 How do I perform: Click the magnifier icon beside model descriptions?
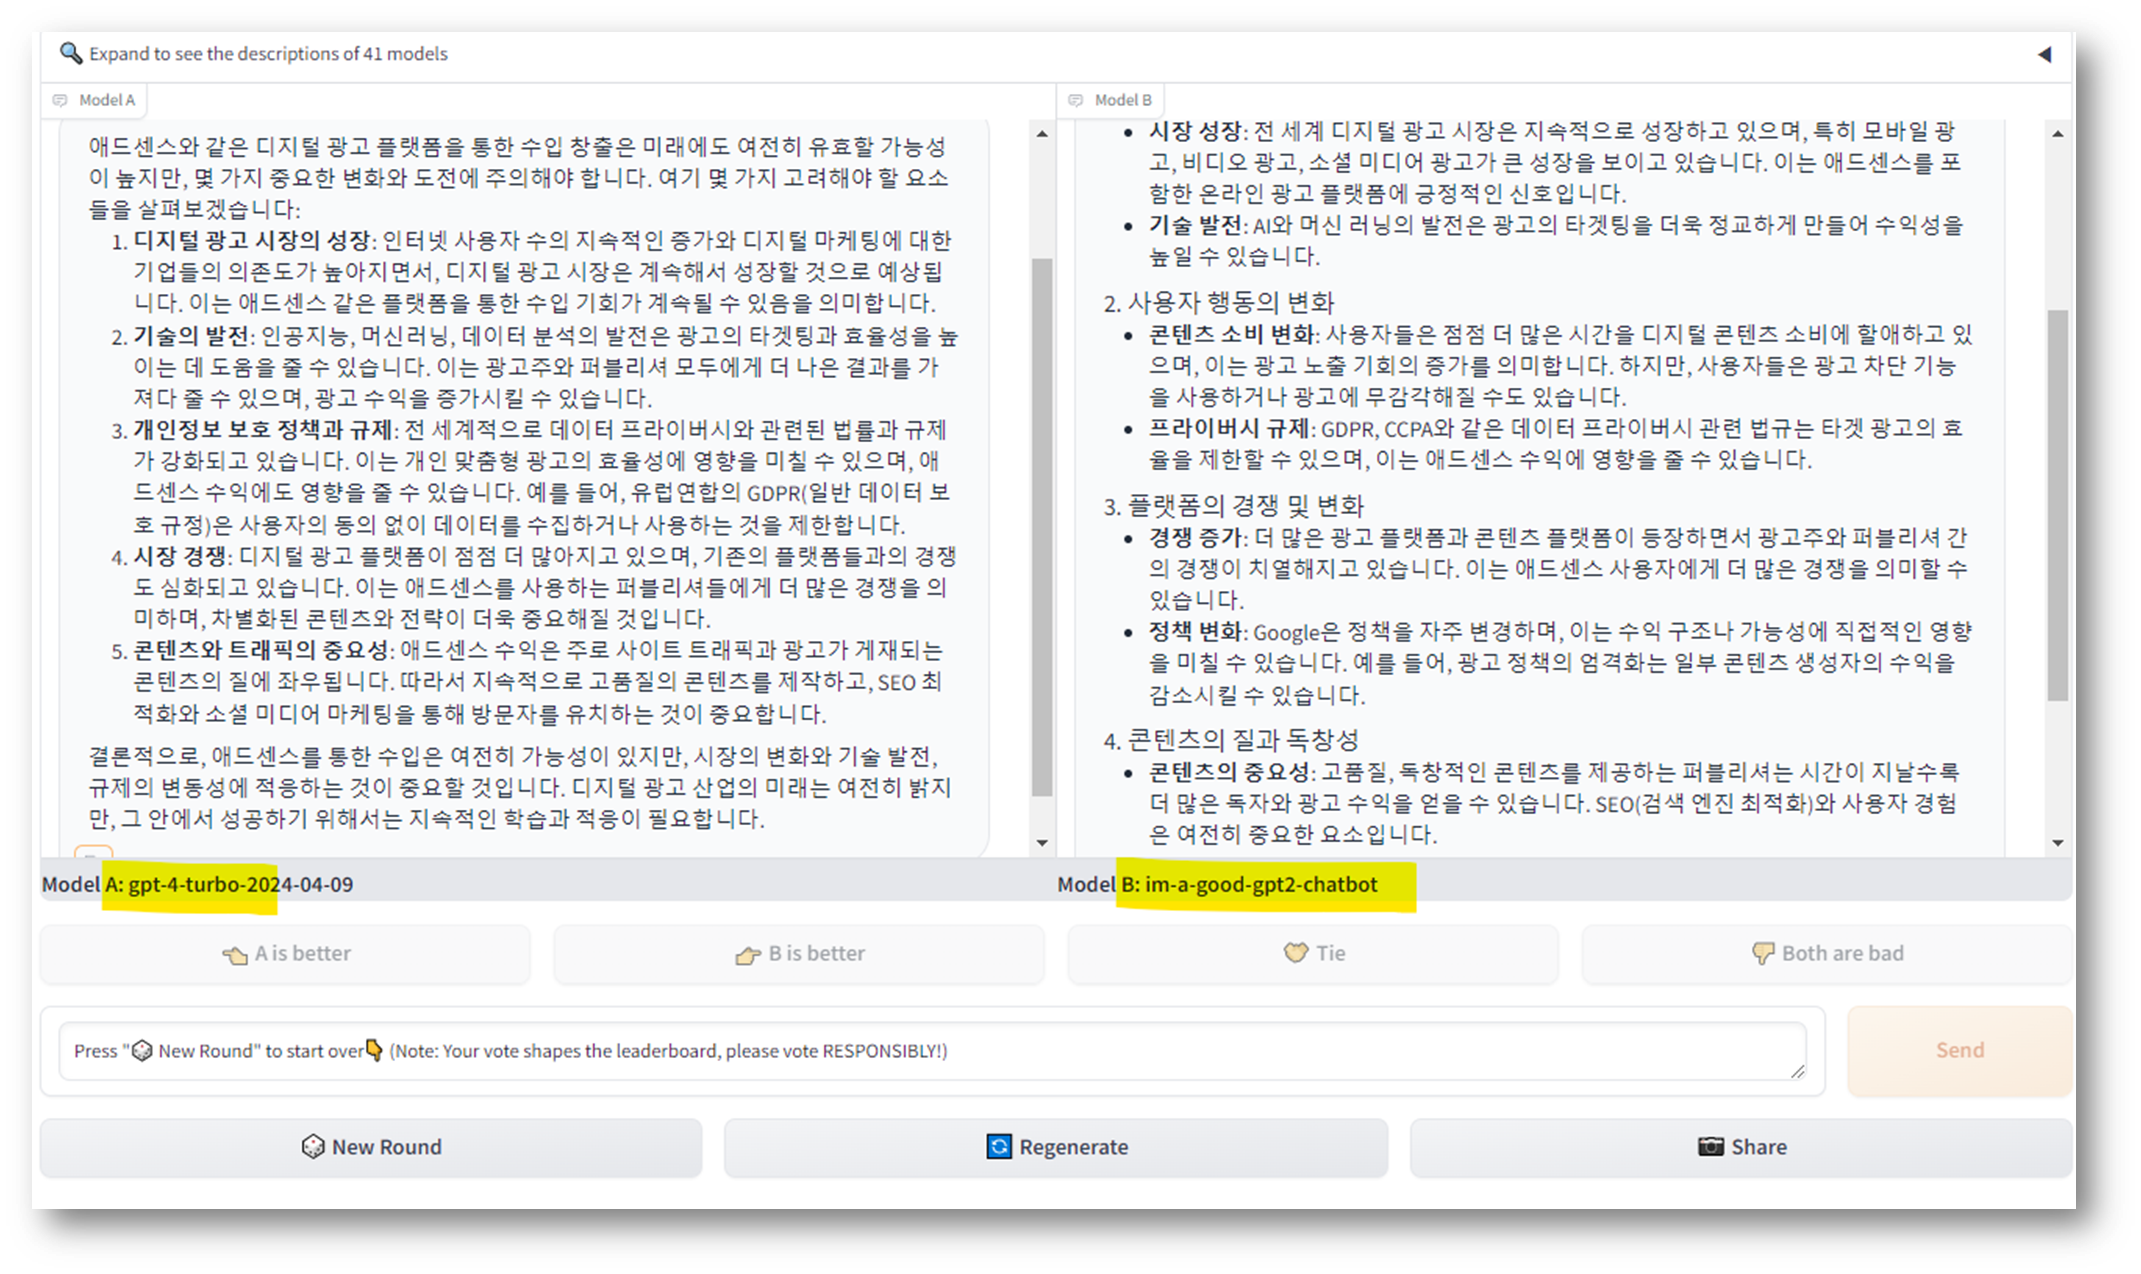[x=70, y=53]
